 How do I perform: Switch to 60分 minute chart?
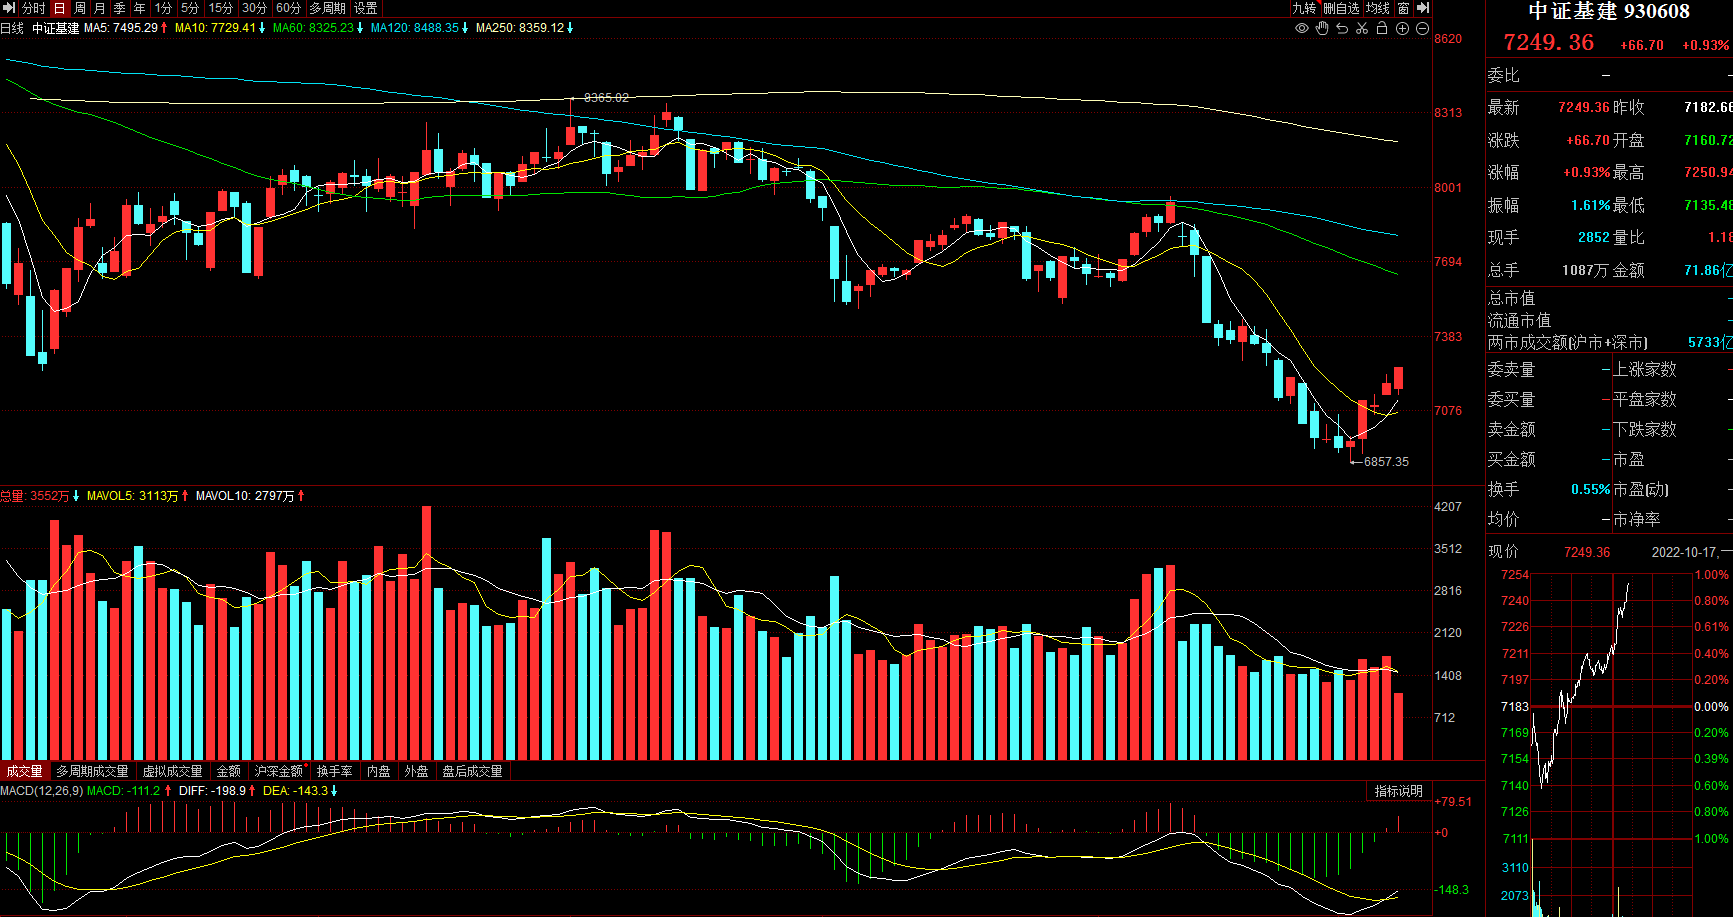tap(289, 8)
